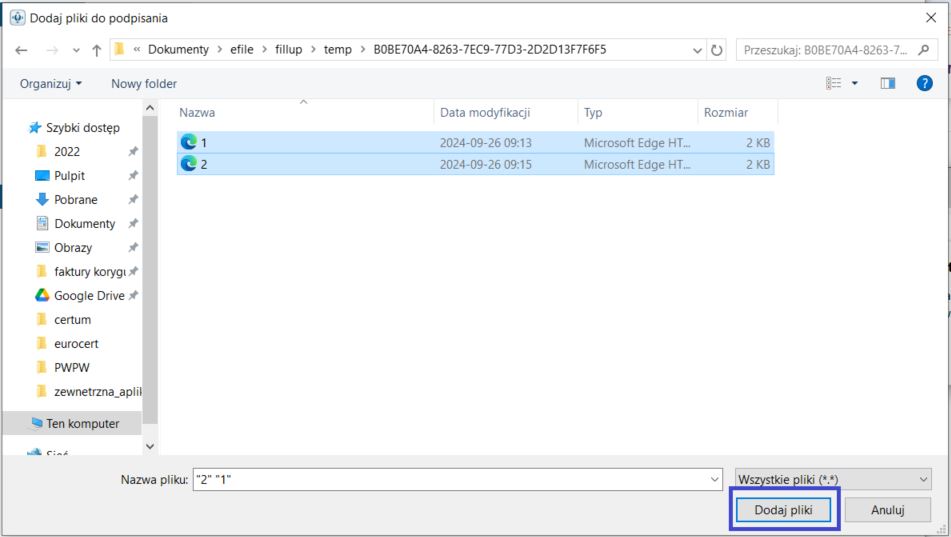Viewport: 951px width, 537px height.
Task: Expand the address bar history dropdown
Action: pyautogui.click(x=697, y=50)
